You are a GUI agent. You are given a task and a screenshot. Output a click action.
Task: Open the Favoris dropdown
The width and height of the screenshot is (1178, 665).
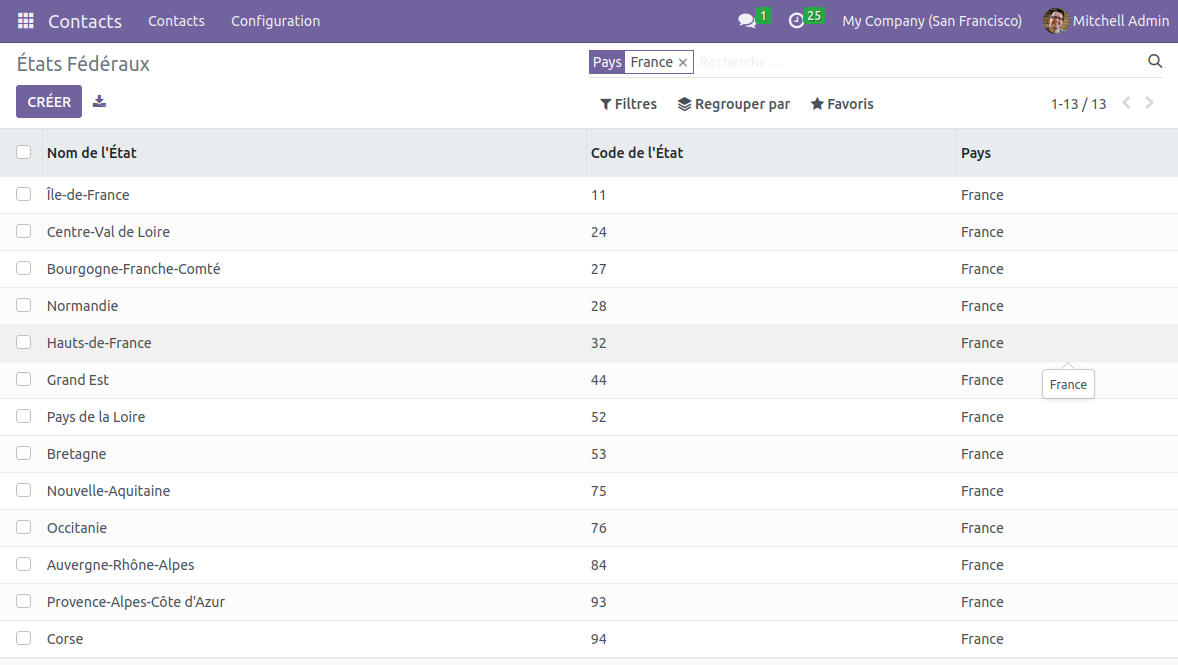[x=841, y=104]
